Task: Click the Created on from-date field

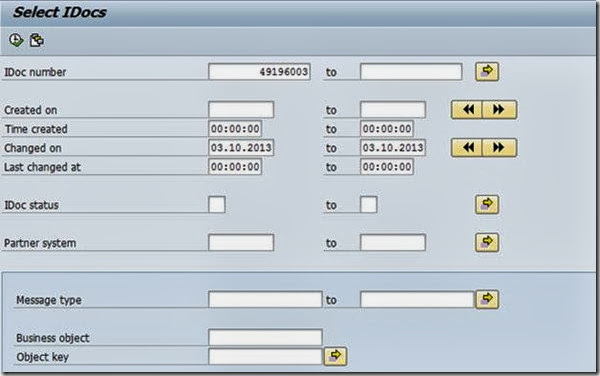Action: [x=241, y=110]
